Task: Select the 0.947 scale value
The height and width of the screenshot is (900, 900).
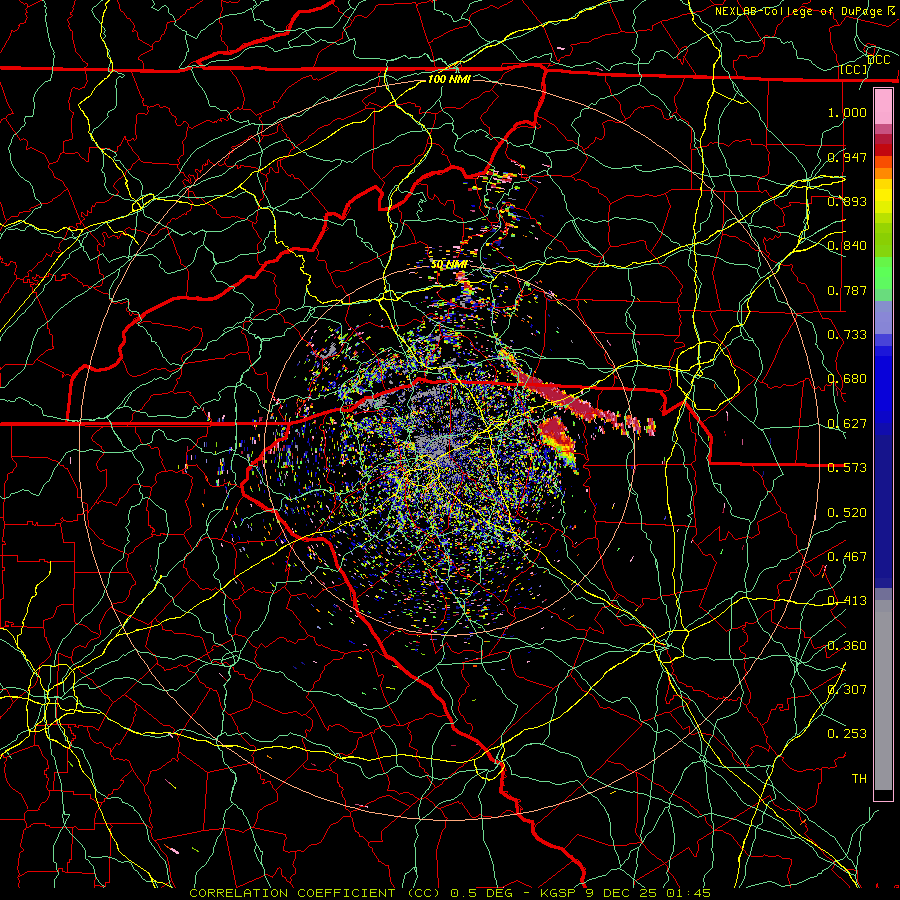Action: click(847, 157)
